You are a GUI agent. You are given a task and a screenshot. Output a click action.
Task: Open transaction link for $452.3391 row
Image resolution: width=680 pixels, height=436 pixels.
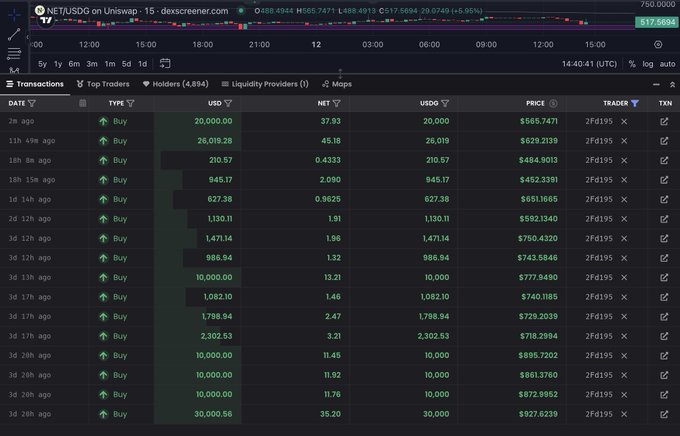[x=664, y=180]
